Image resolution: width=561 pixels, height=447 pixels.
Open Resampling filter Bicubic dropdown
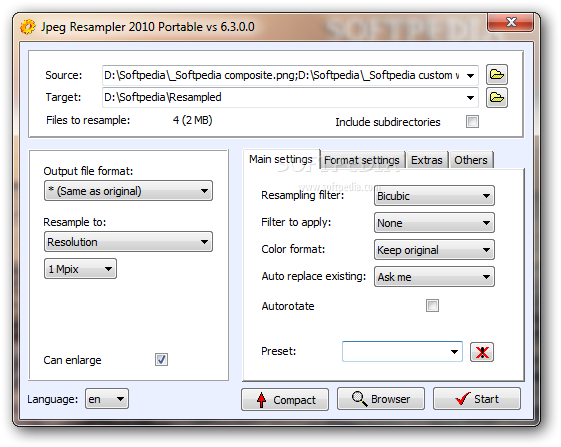[x=434, y=196]
